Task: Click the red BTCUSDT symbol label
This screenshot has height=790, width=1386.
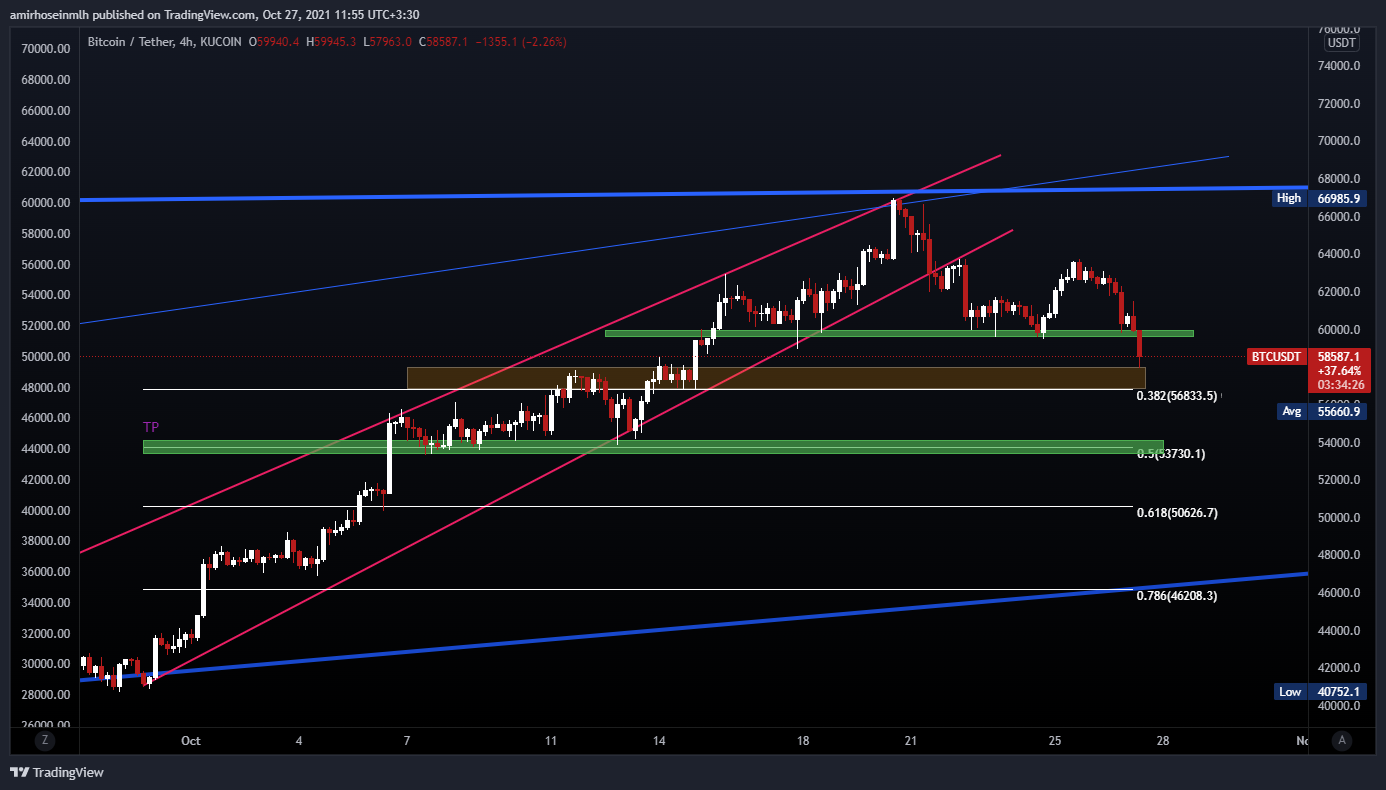Action: pyautogui.click(x=1277, y=357)
